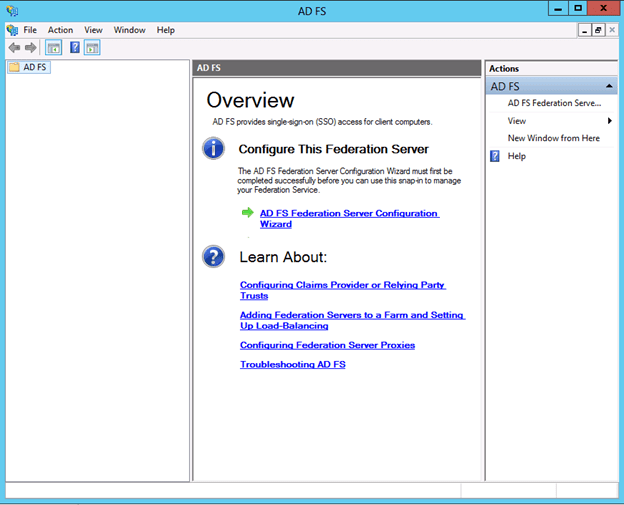Open the File menu
This screenshot has width=624, height=505.
pyautogui.click(x=30, y=30)
